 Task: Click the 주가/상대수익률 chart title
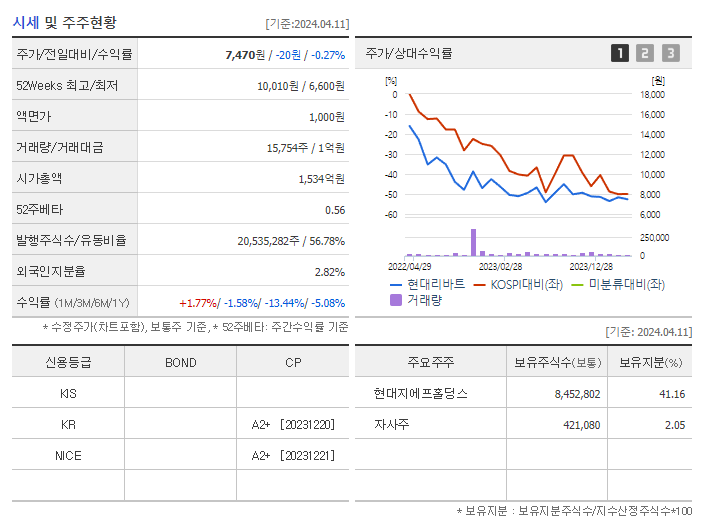(x=409, y=53)
